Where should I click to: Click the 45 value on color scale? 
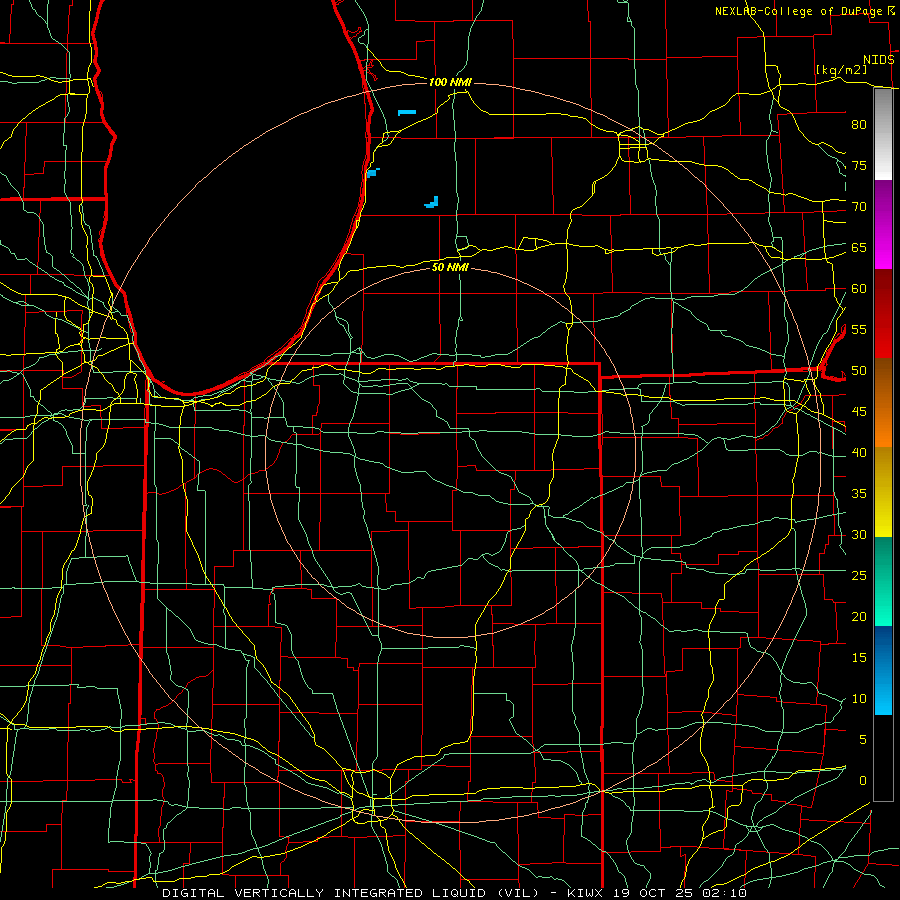click(x=859, y=412)
